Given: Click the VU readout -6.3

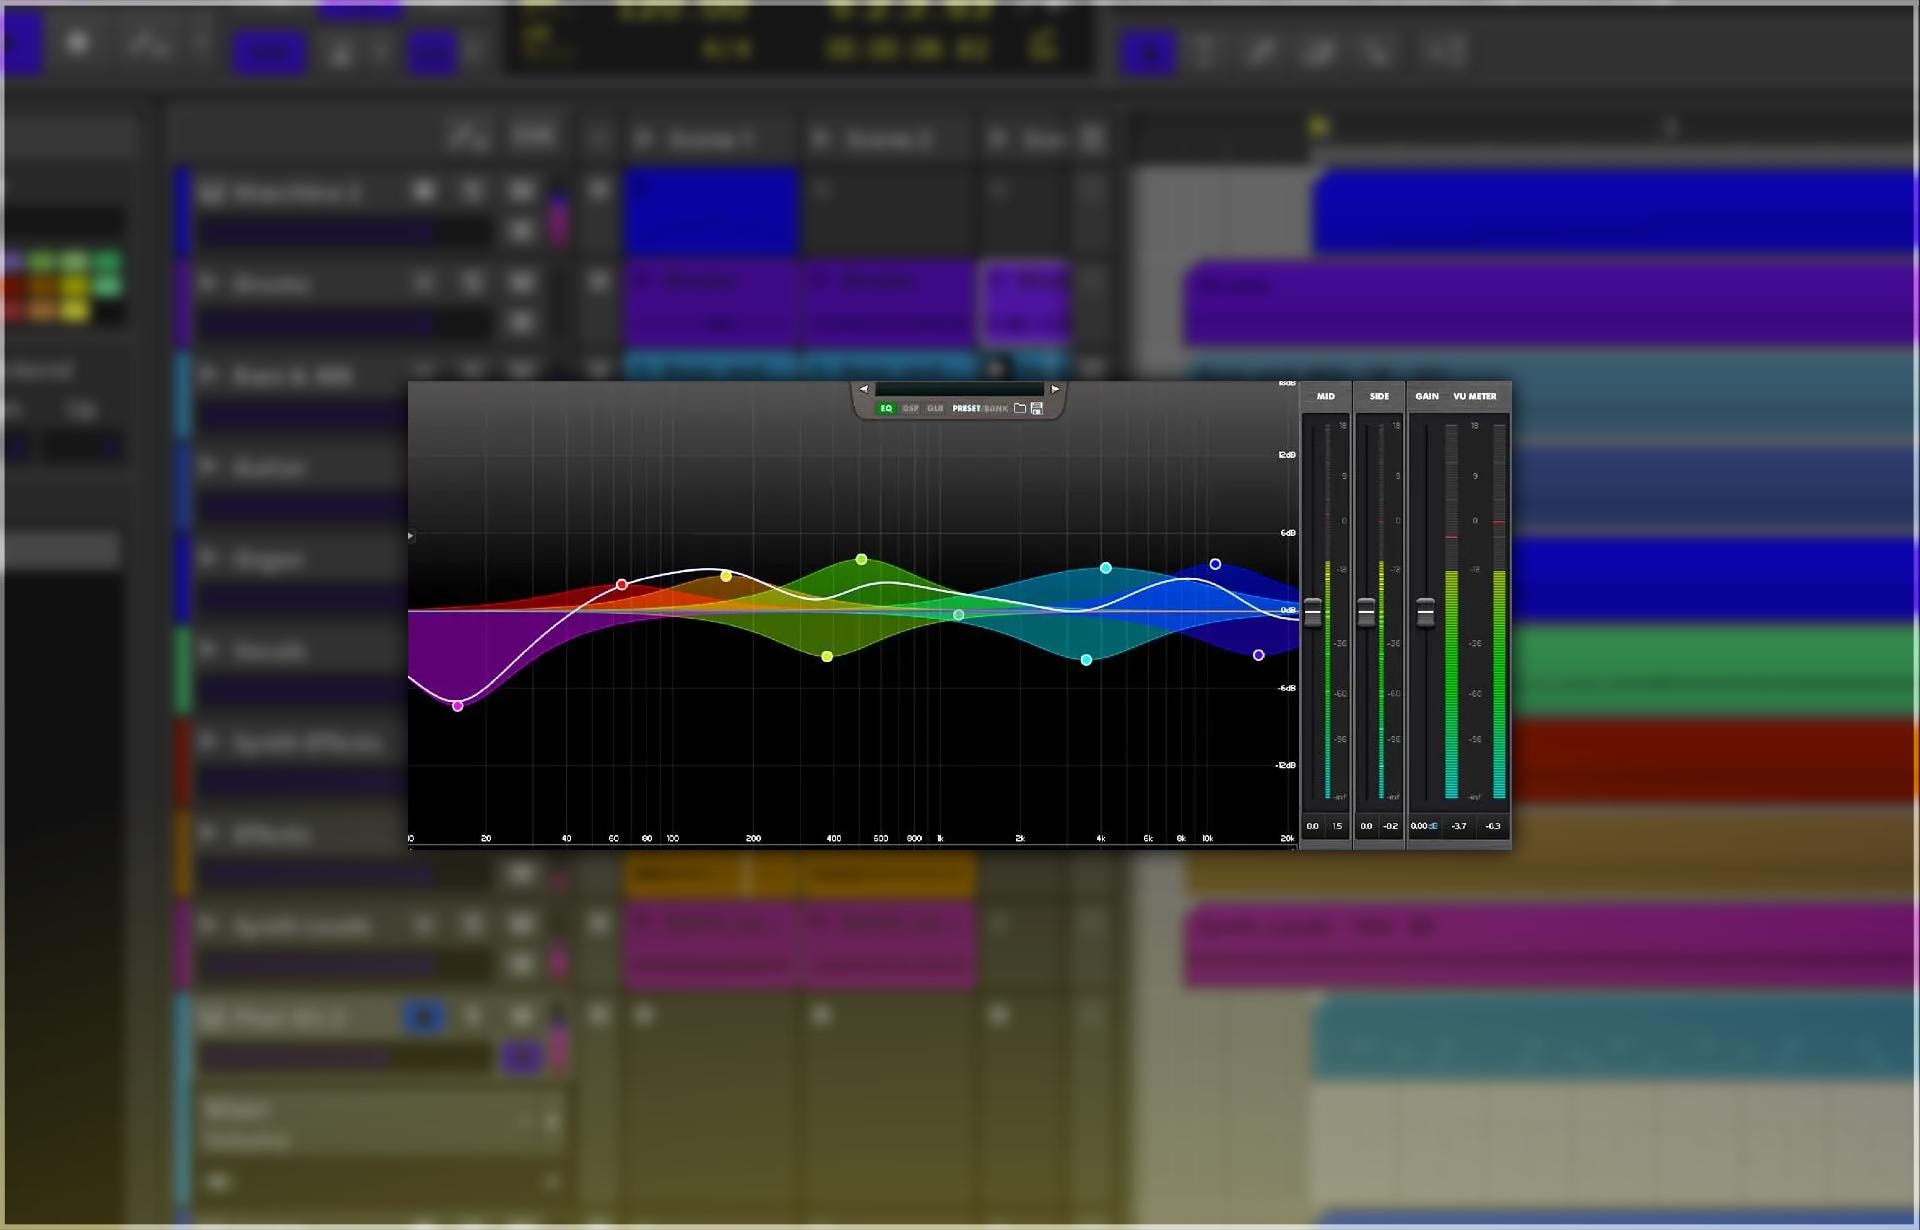Looking at the screenshot, I should click(1493, 826).
